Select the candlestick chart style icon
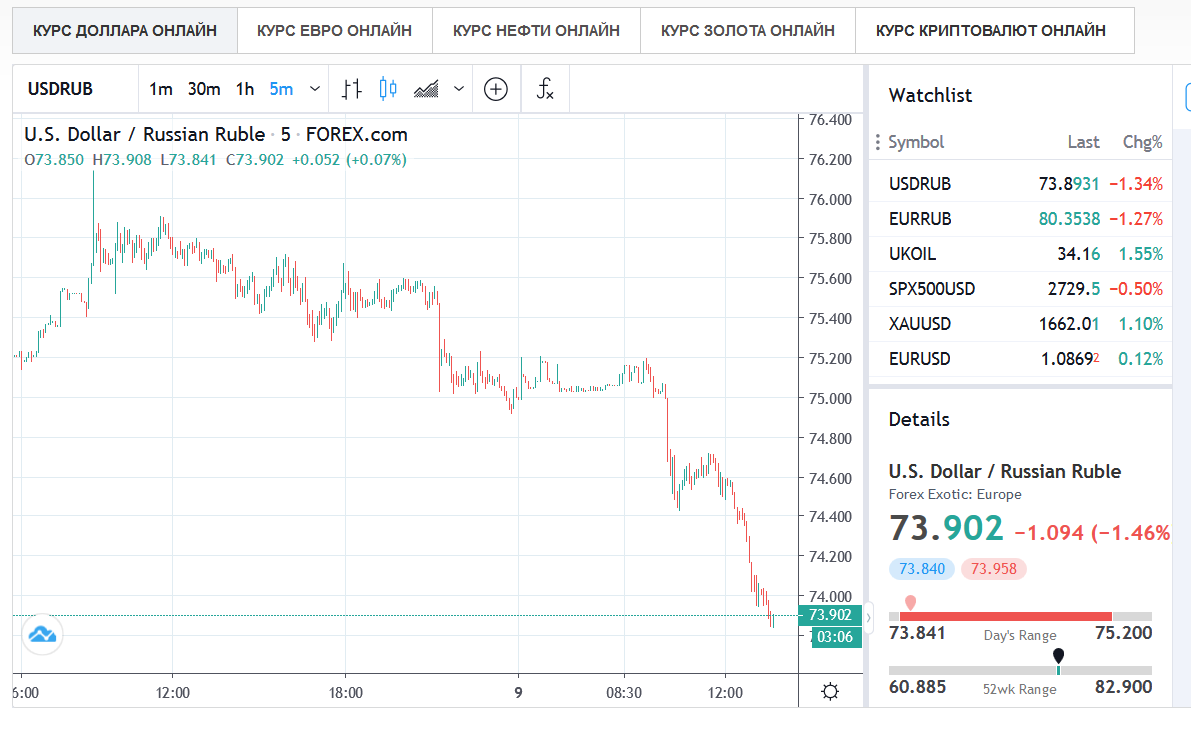This screenshot has width=1191, height=732. [387, 89]
